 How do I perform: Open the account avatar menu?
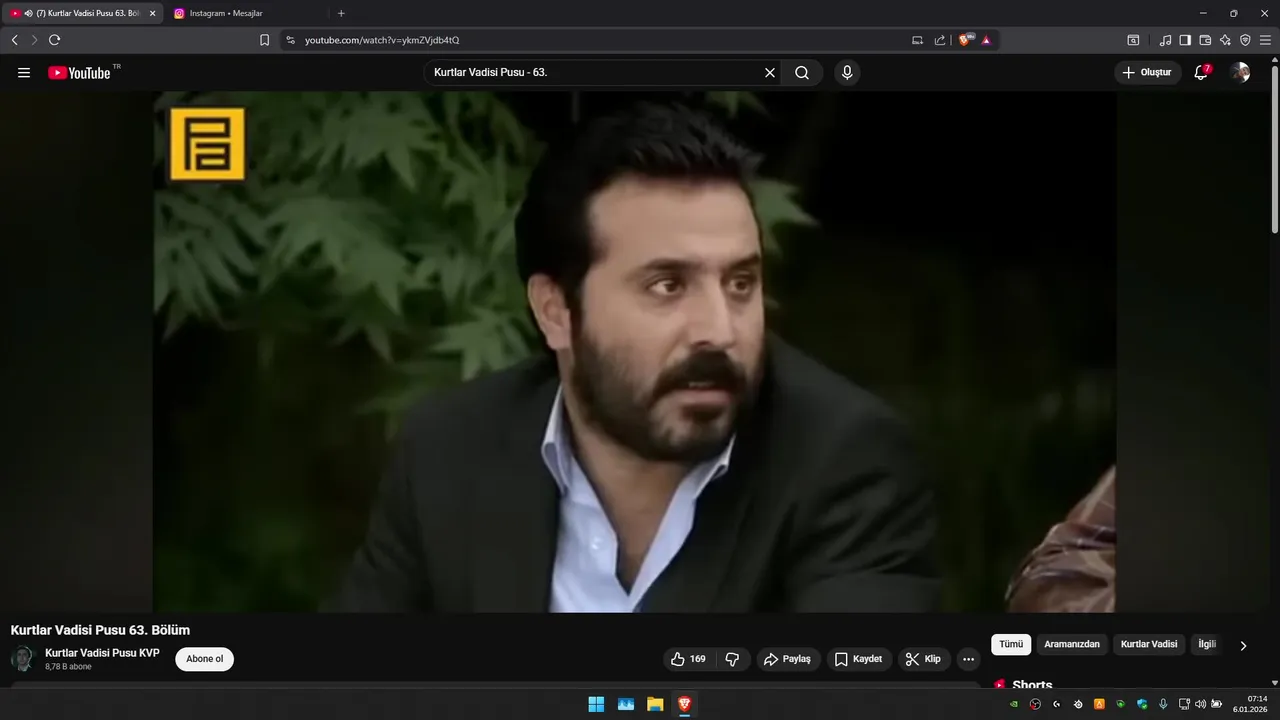[1240, 73]
